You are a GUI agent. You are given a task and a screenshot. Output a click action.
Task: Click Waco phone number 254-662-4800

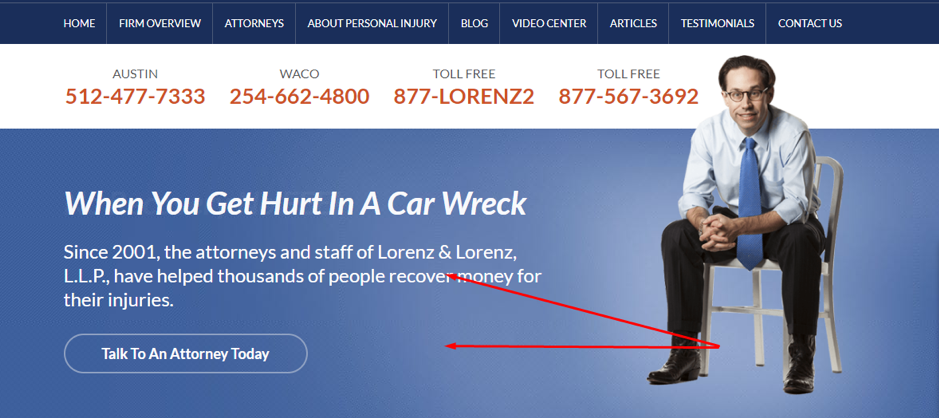pyautogui.click(x=299, y=96)
